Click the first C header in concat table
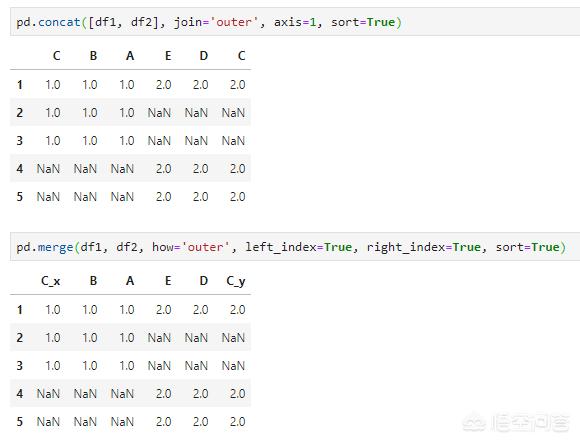This screenshot has height=442, width=580. point(56,56)
